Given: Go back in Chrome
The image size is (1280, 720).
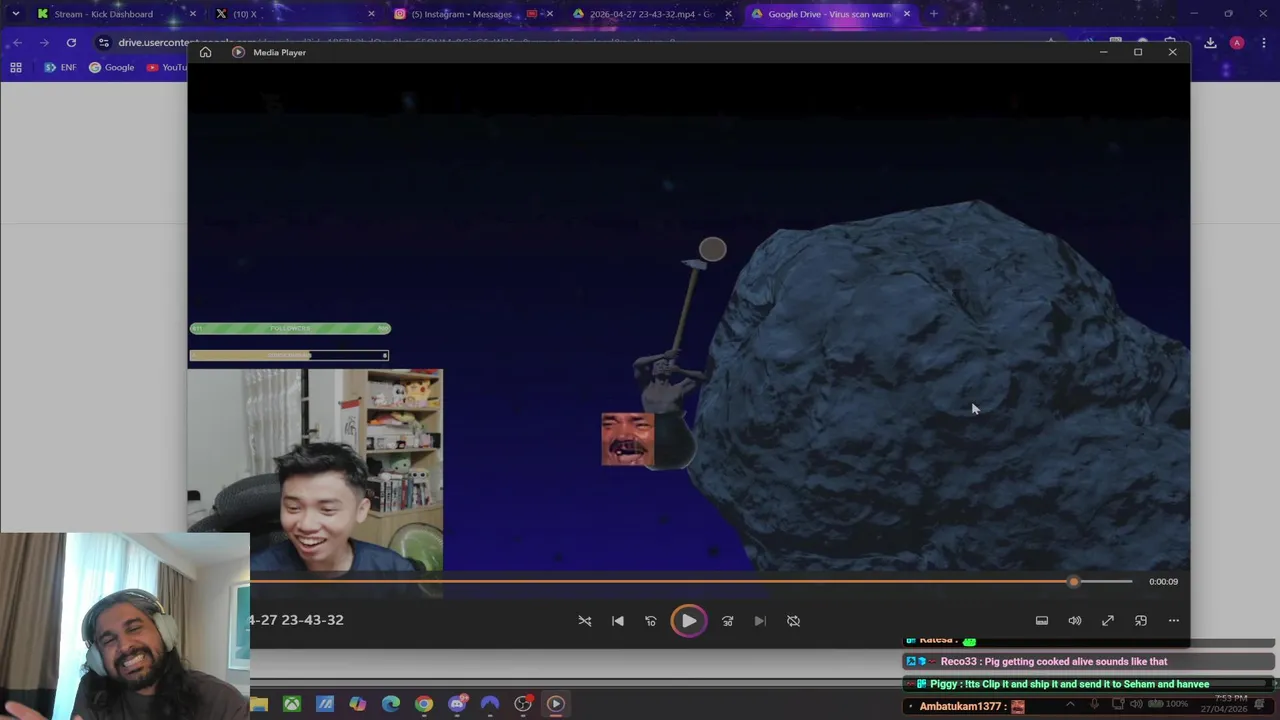Looking at the screenshot, I should point(17,42).
